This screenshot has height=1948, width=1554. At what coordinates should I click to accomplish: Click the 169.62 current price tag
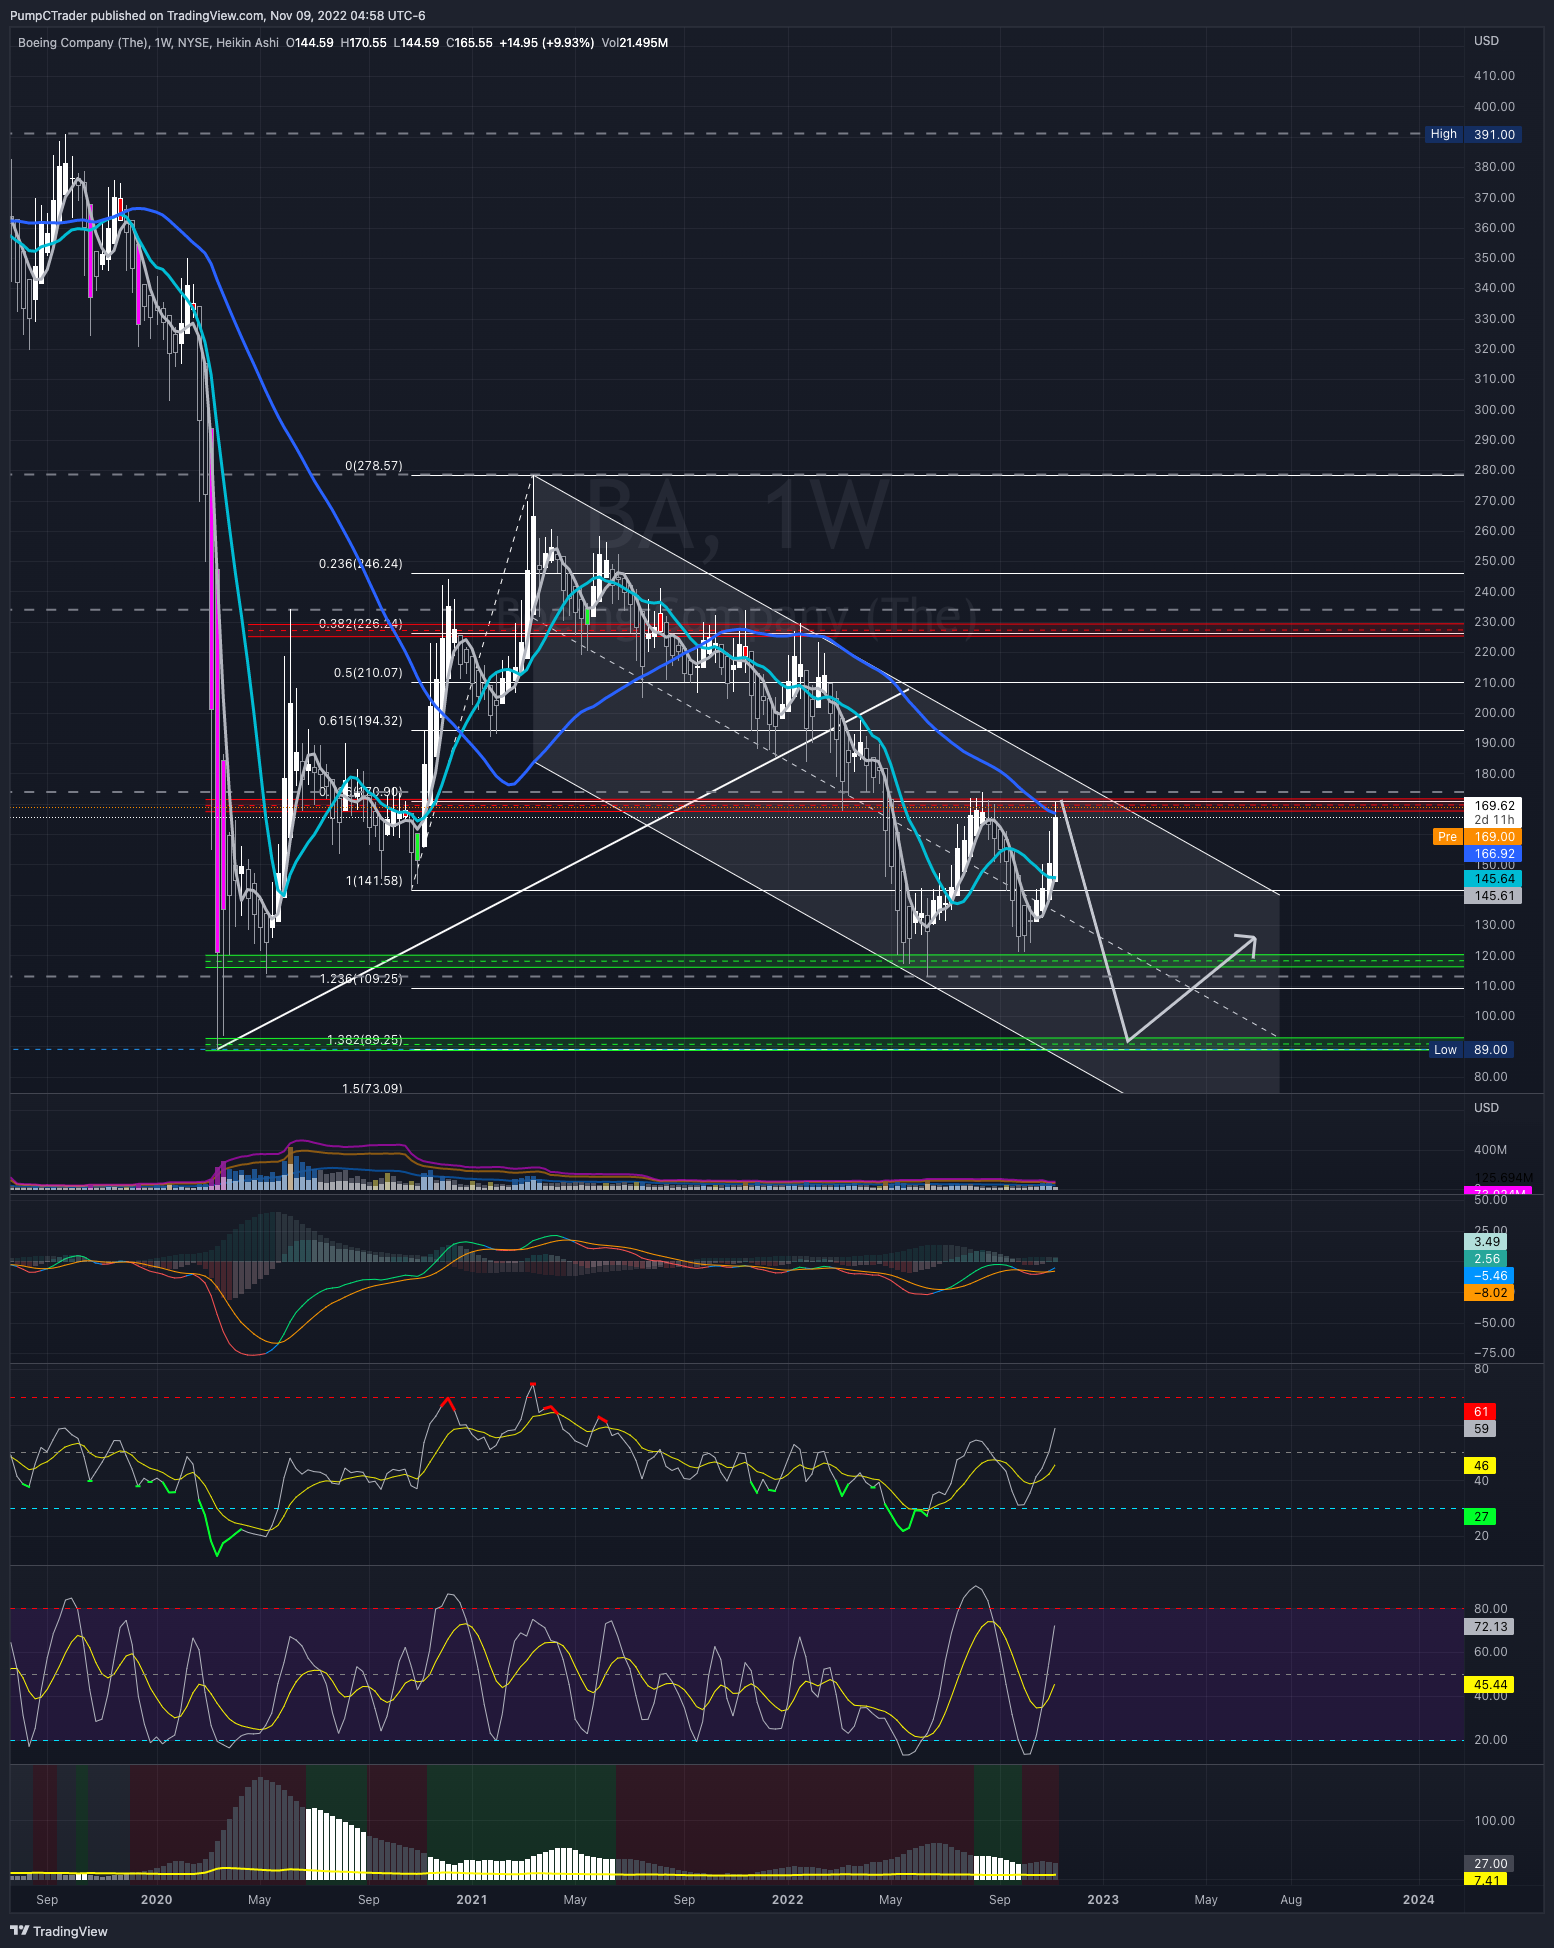tap(1493, 805)
